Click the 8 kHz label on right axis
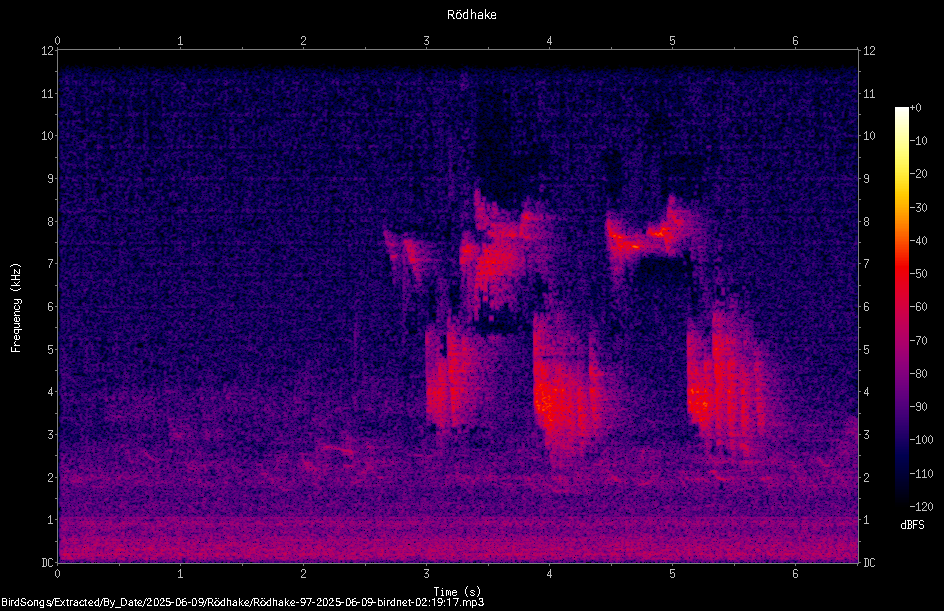Screen dimensions: 944x611 tap(866, 222)
